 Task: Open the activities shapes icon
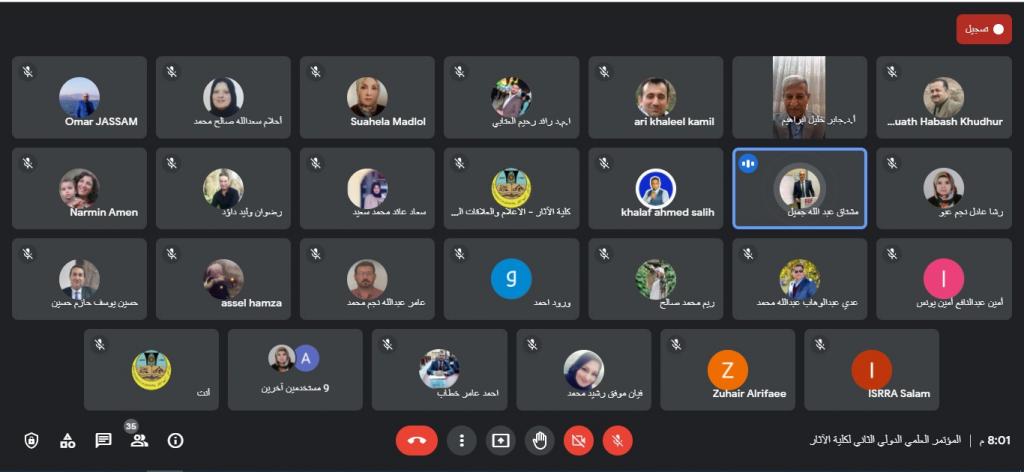[x=67, y=441]
